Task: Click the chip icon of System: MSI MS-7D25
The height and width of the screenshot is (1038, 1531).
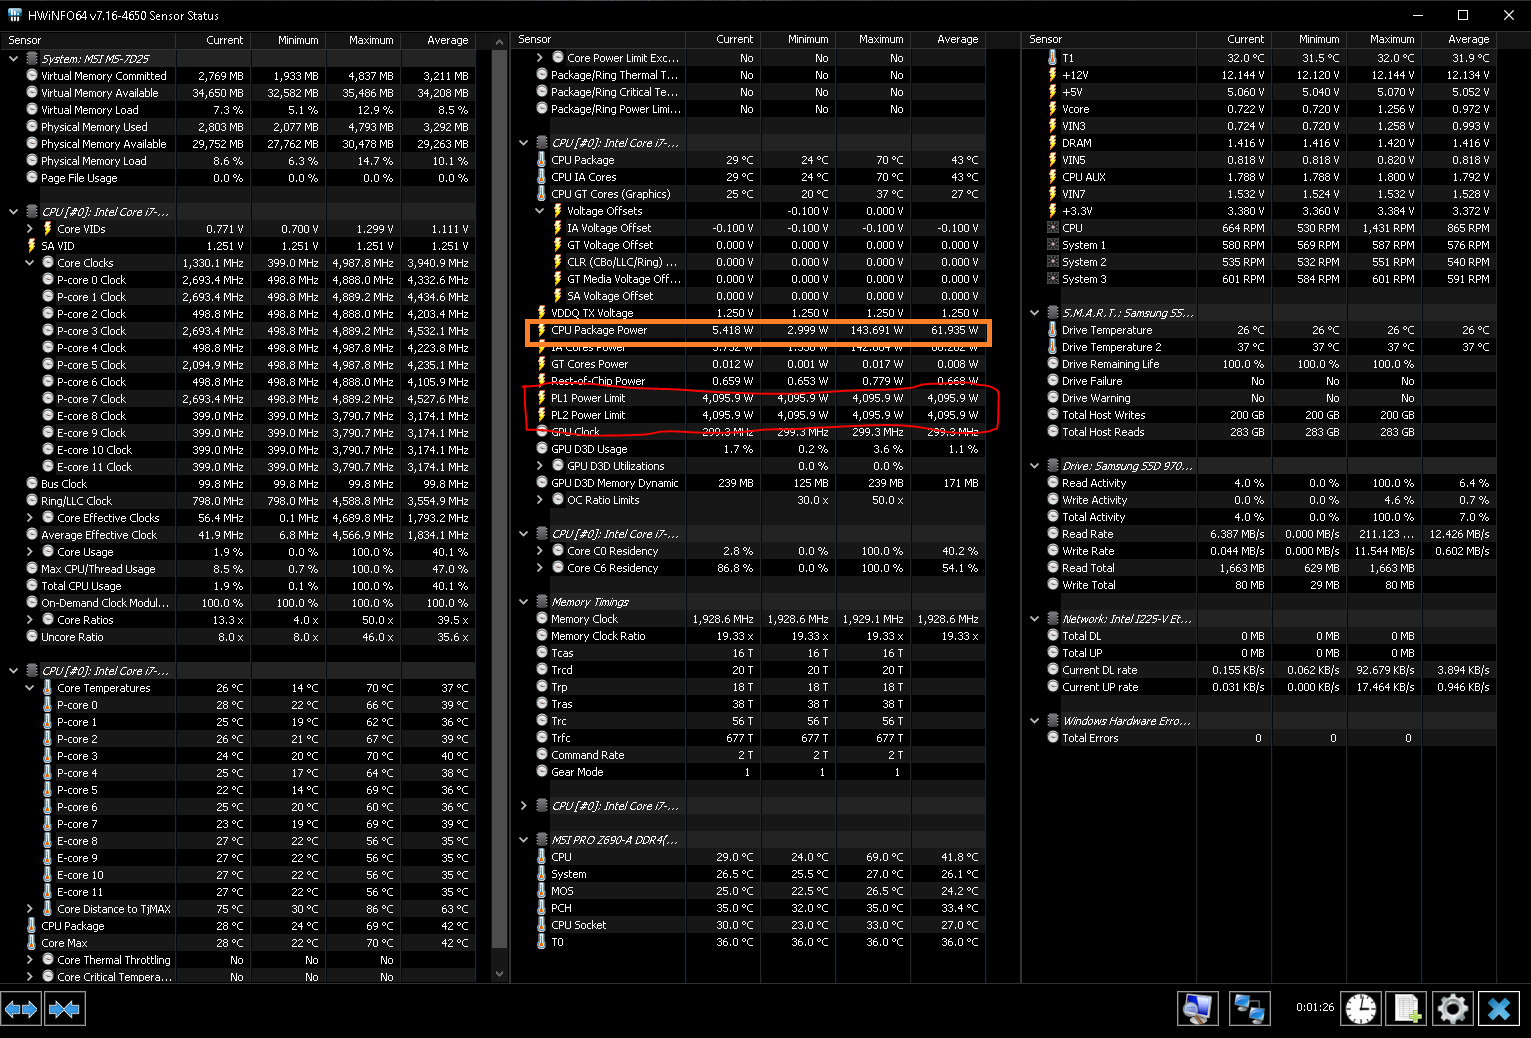Action: [x=32, y=59]
